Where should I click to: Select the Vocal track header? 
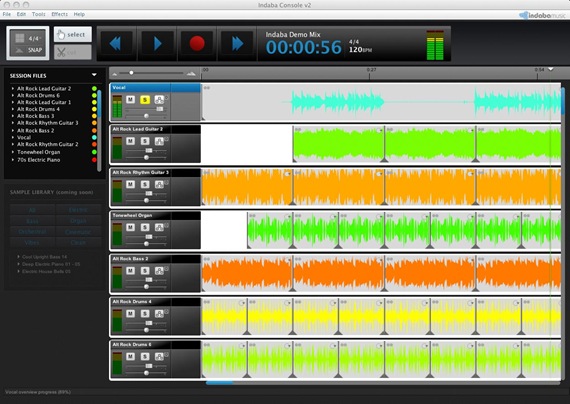pos(156,88)
